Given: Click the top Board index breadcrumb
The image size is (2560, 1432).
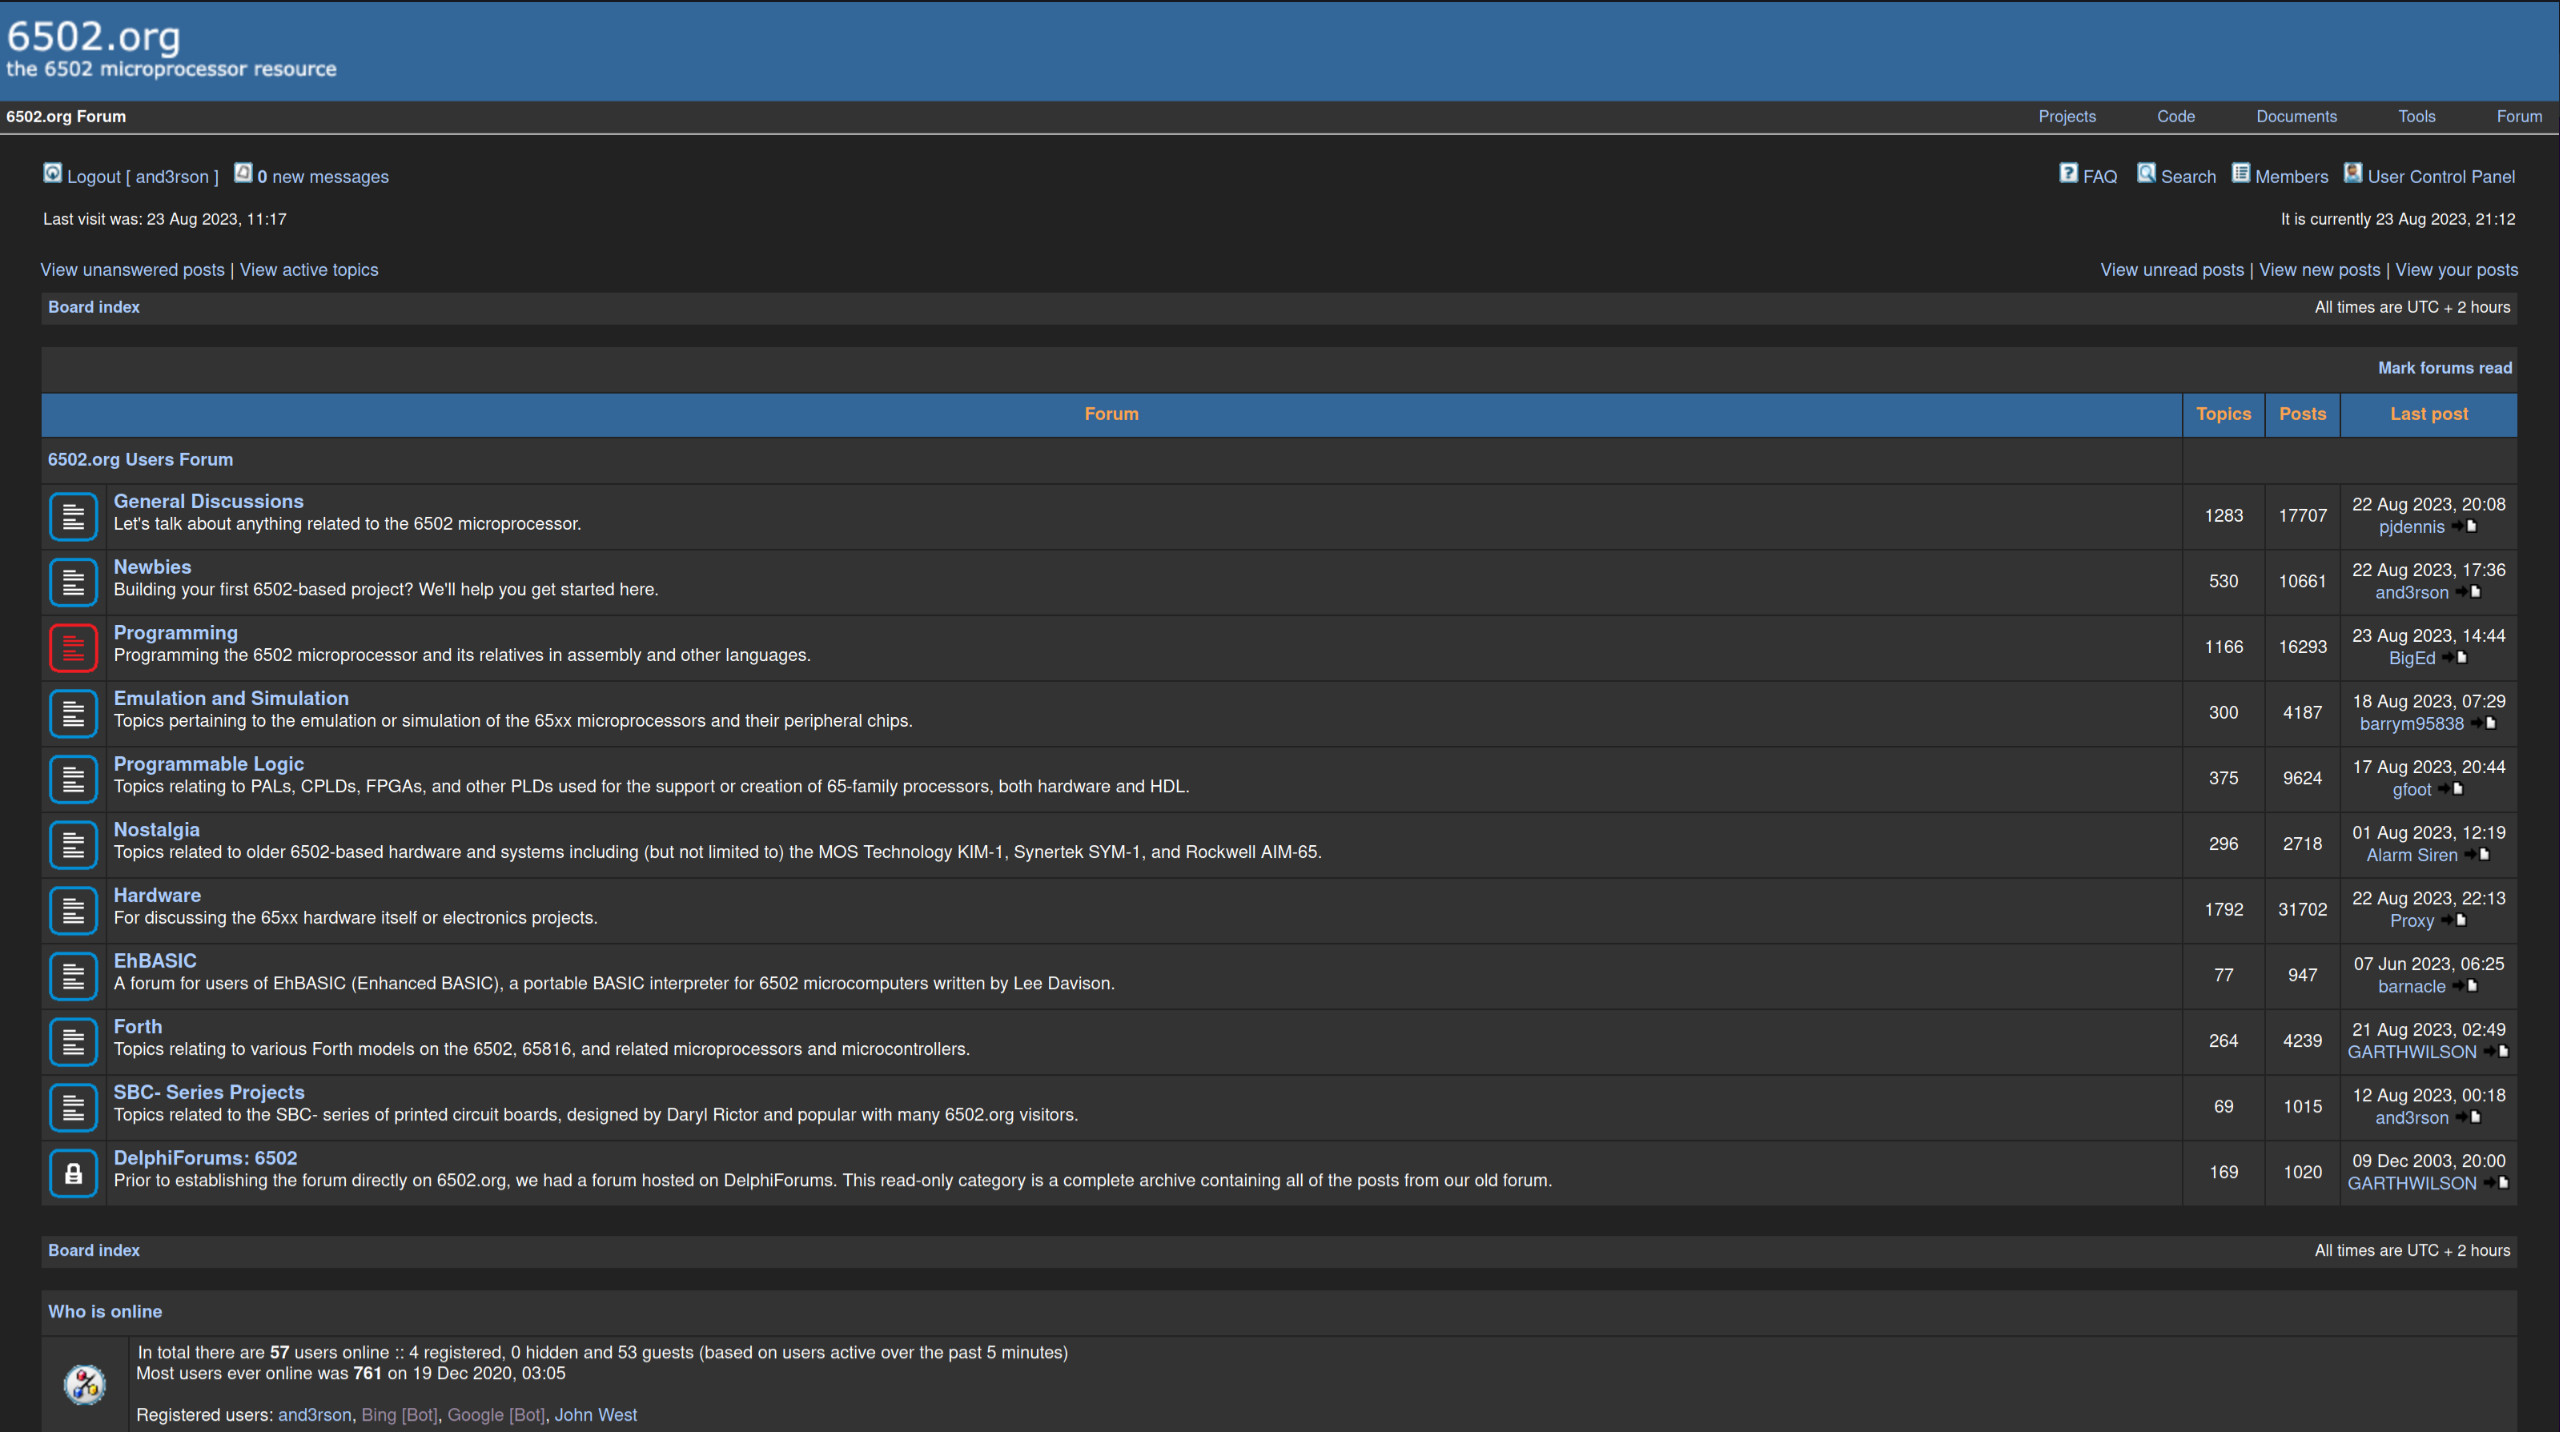Looking at the screenshot, I should (x=94, y=307).
